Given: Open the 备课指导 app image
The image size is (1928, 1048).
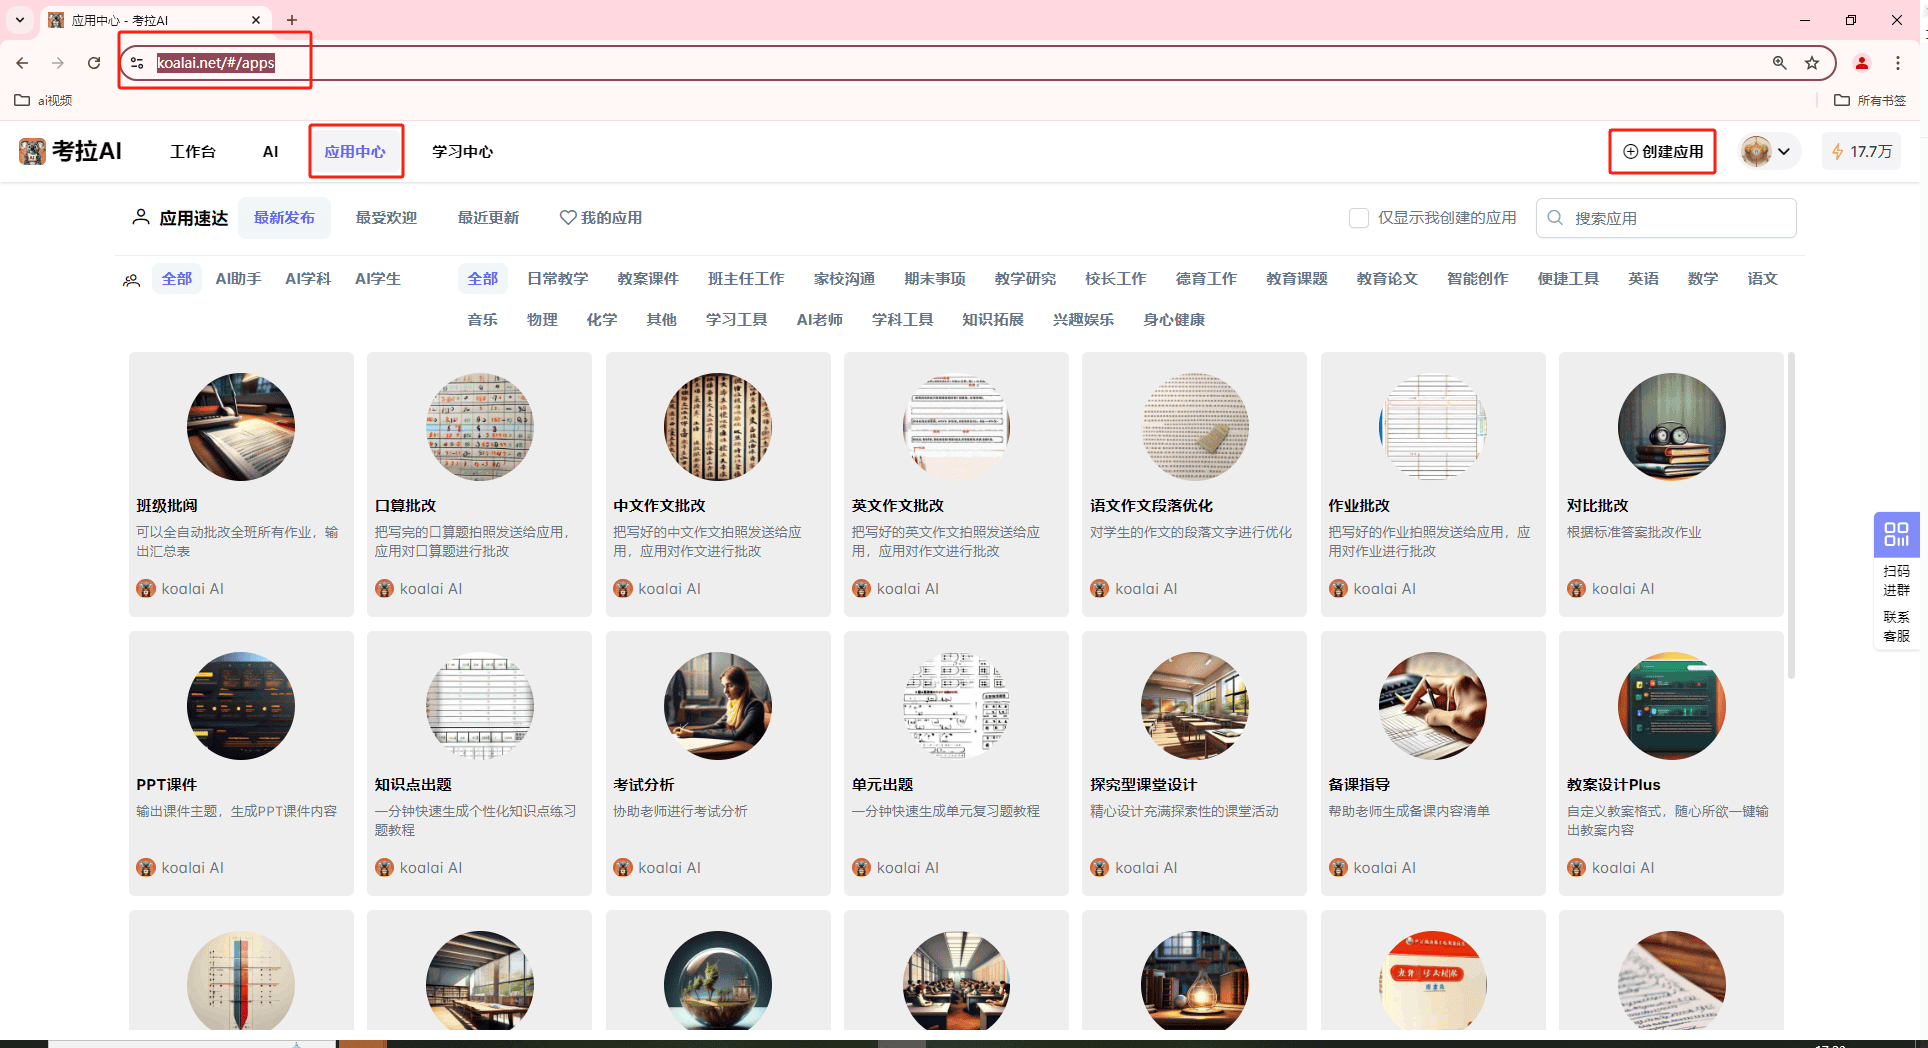Looking at the screenshot, I should point(1433,706).
